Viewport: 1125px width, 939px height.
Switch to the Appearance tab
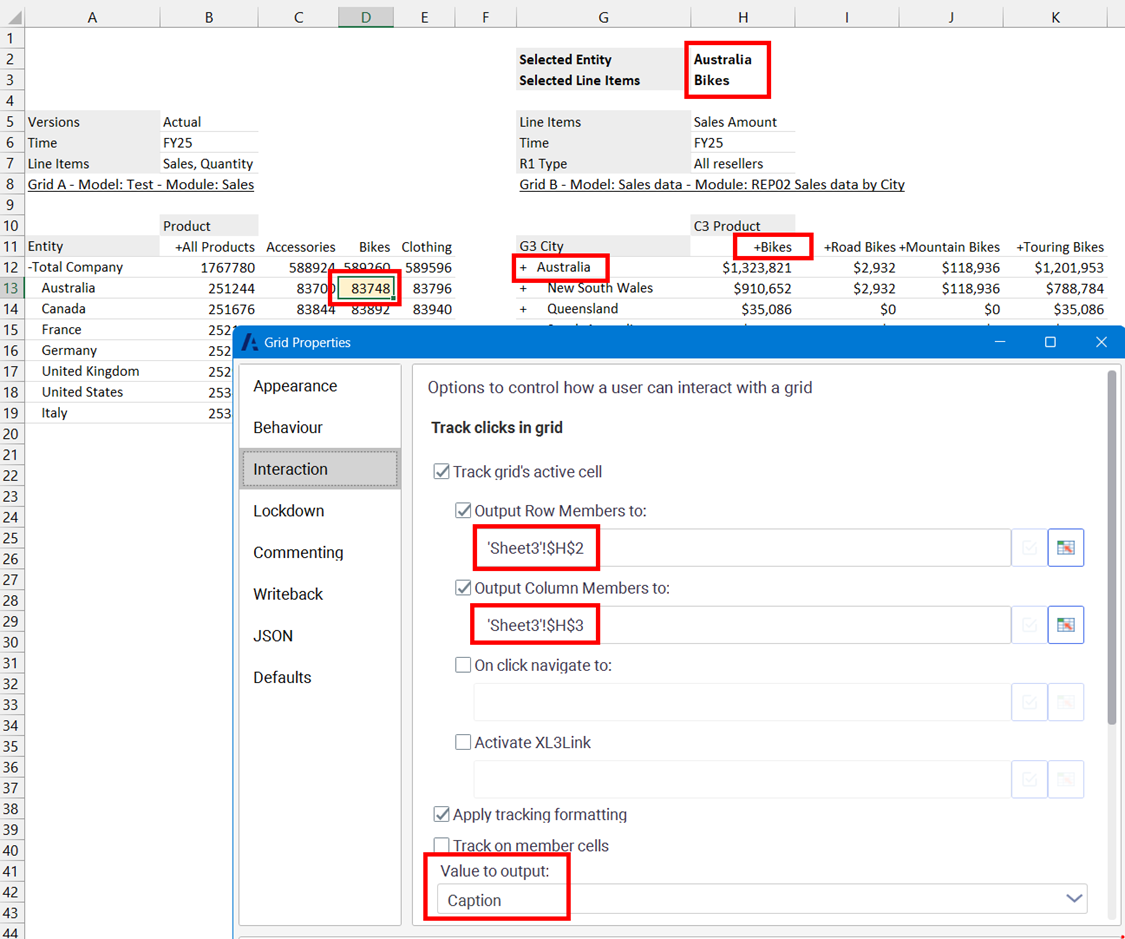point(295,386)
